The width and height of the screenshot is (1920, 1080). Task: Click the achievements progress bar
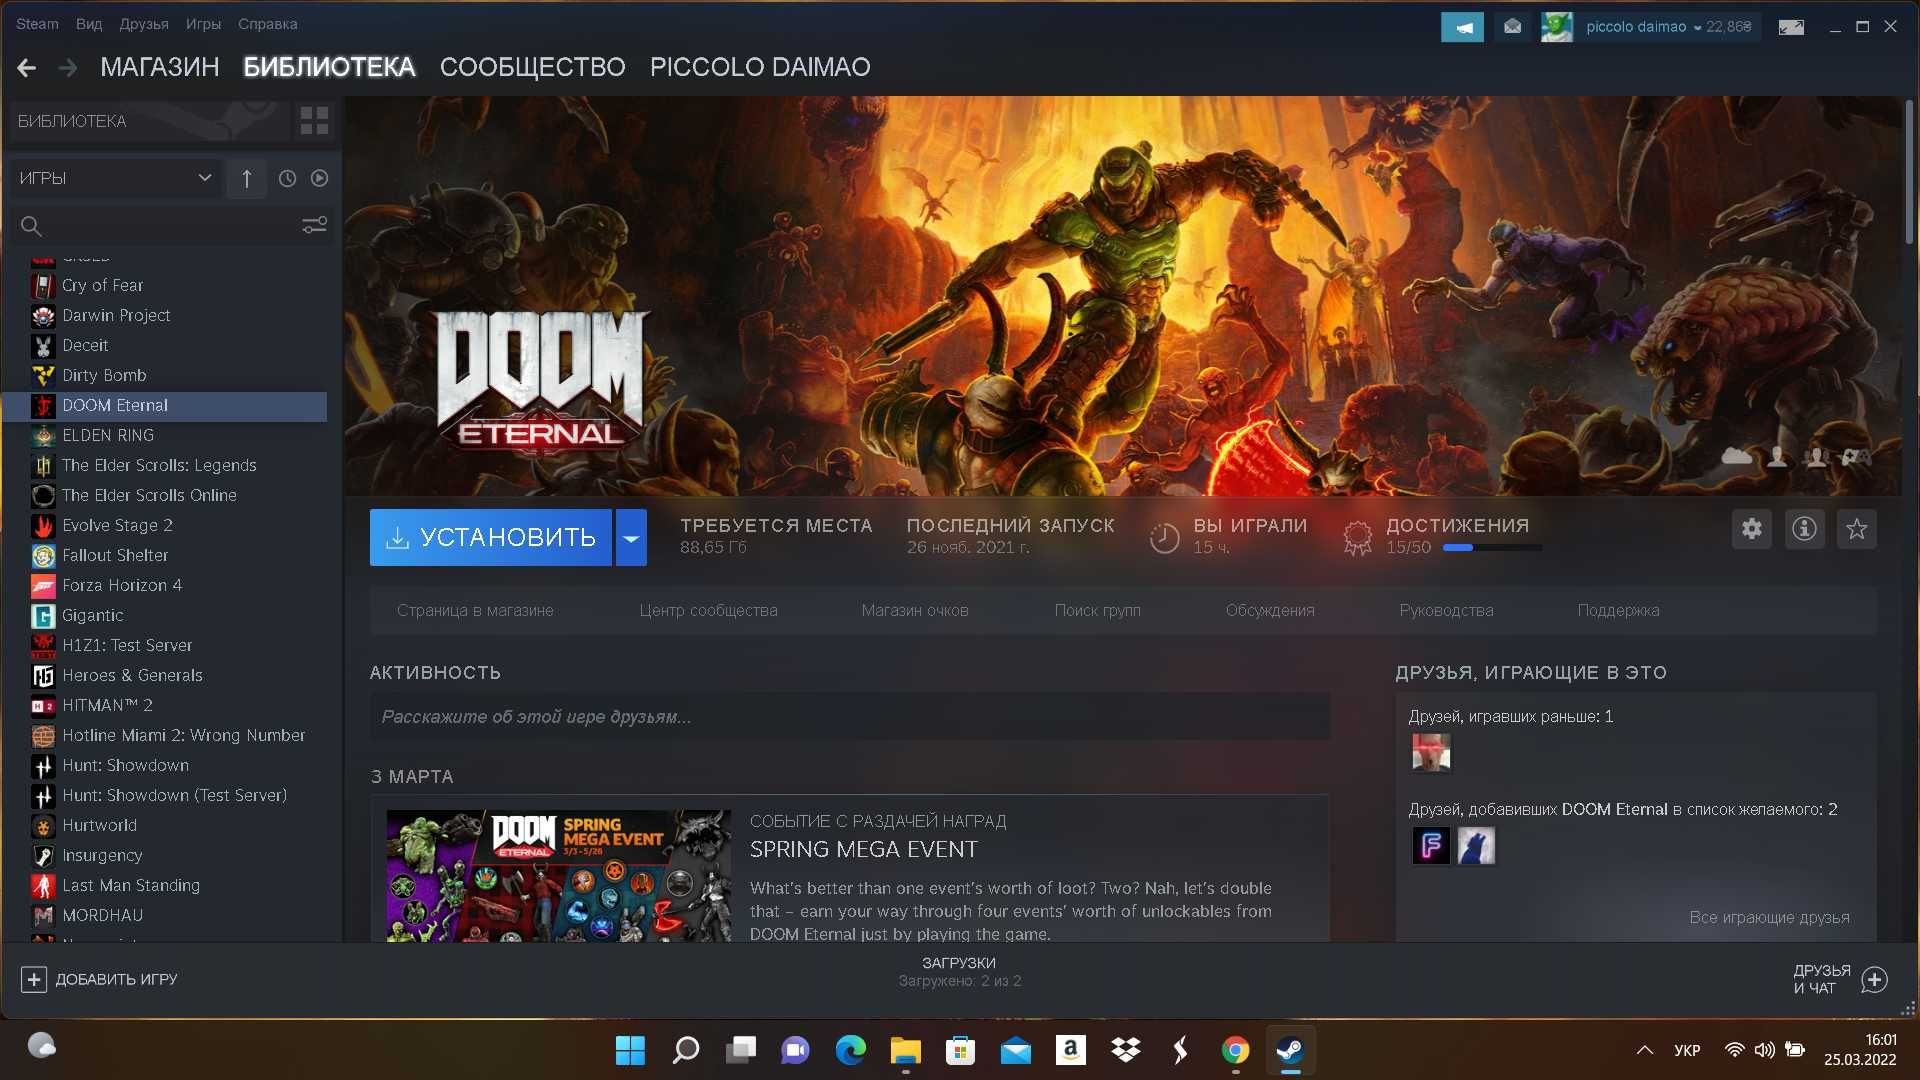coord(1492,547)
